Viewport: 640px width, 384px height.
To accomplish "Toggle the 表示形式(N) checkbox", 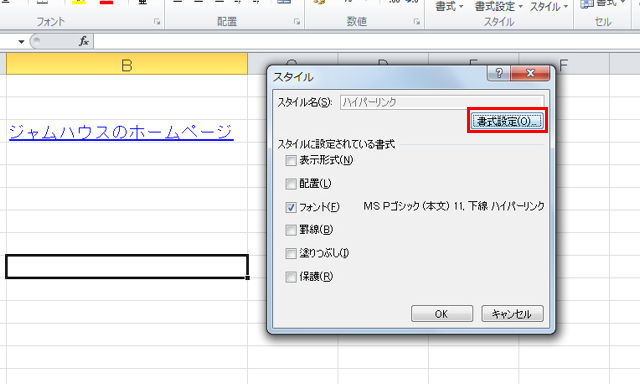I will click(291, 160).
